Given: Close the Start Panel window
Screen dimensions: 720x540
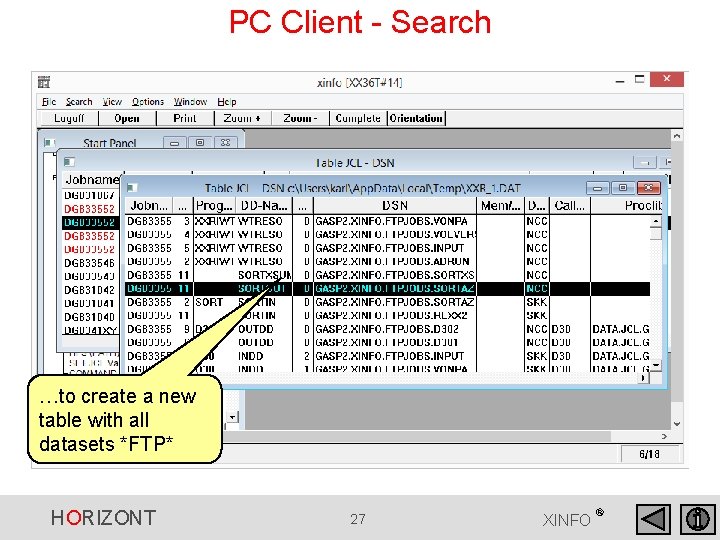Looking at the screenshot, I should (x=225, y=143).
